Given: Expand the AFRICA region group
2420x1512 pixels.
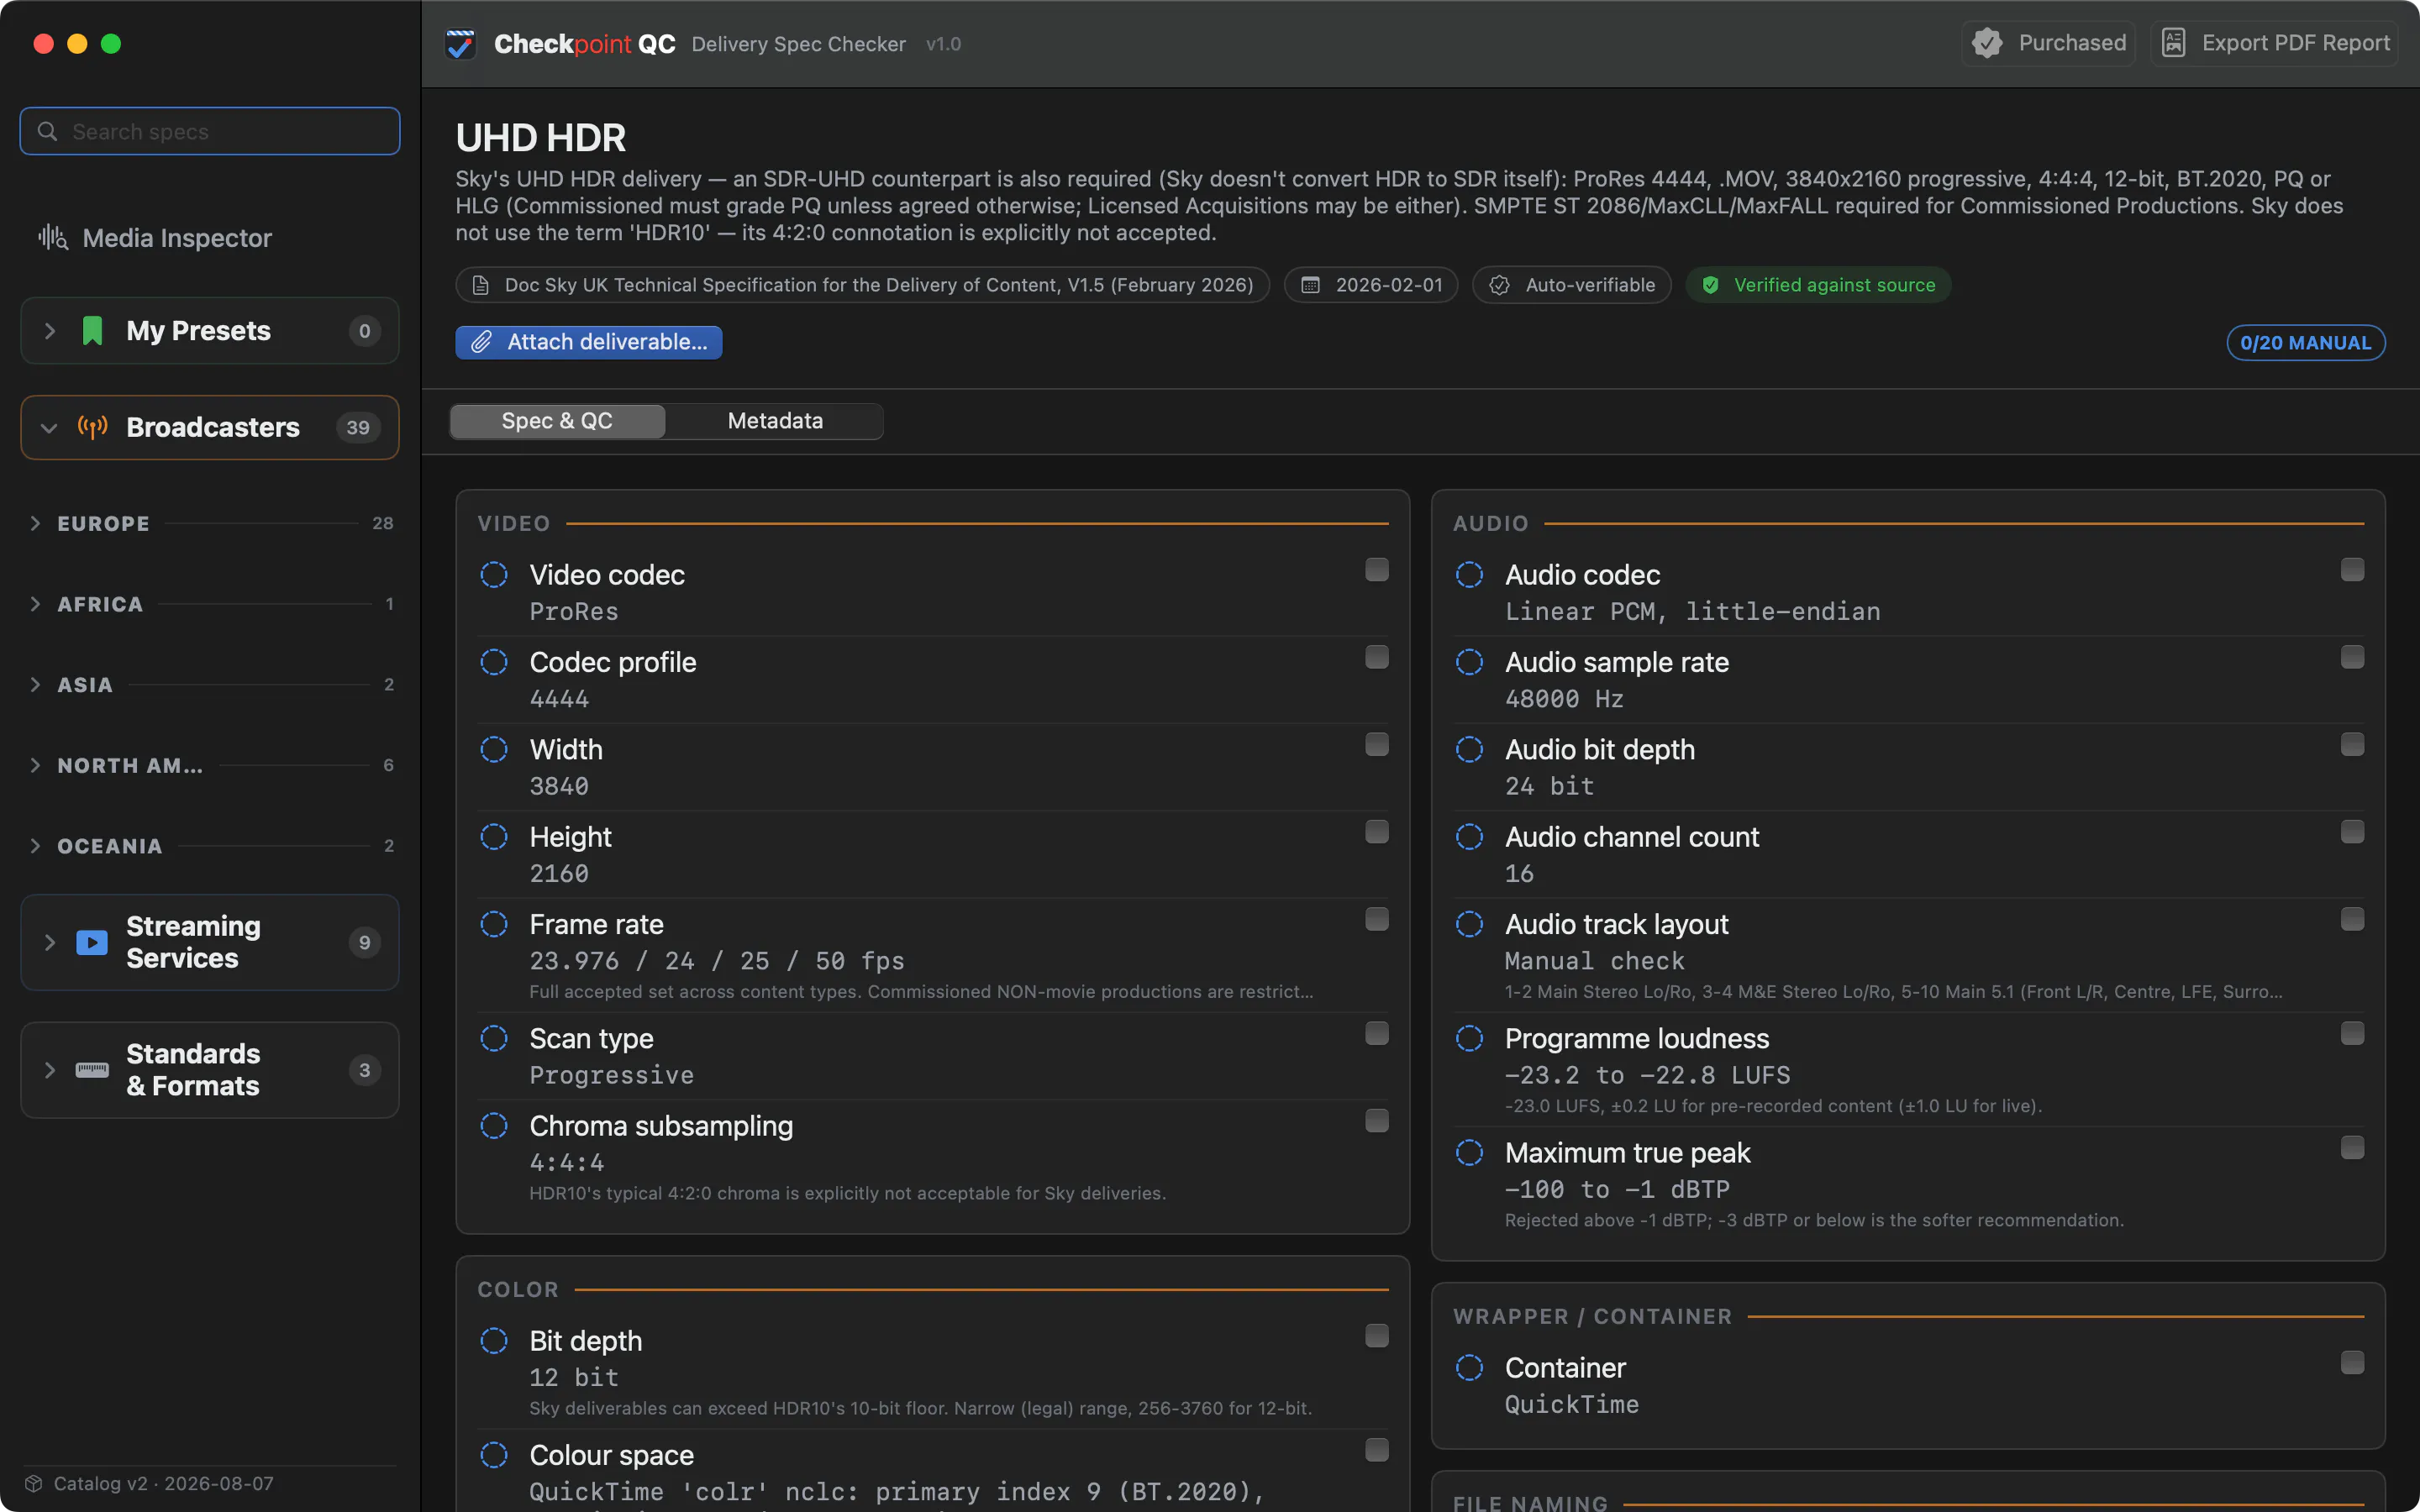Looking at the screenshot, I should click(36, 604).
